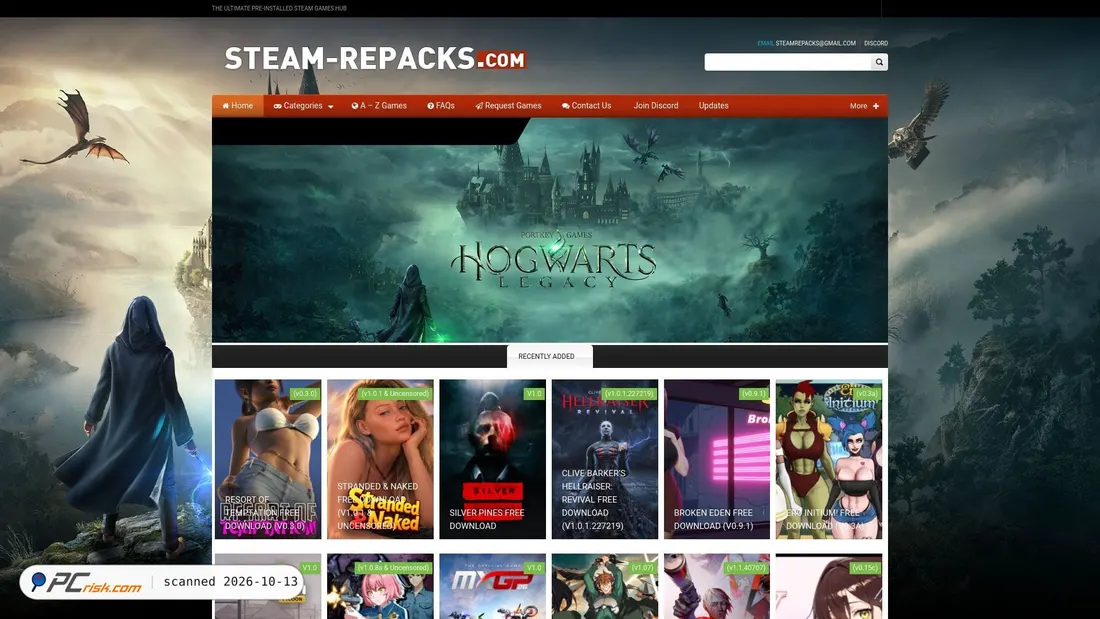Click The Ultimate Pre-Installed Steam Games Hub text
The height and width of the screenshot is (619, 1100).
[279, 8]
